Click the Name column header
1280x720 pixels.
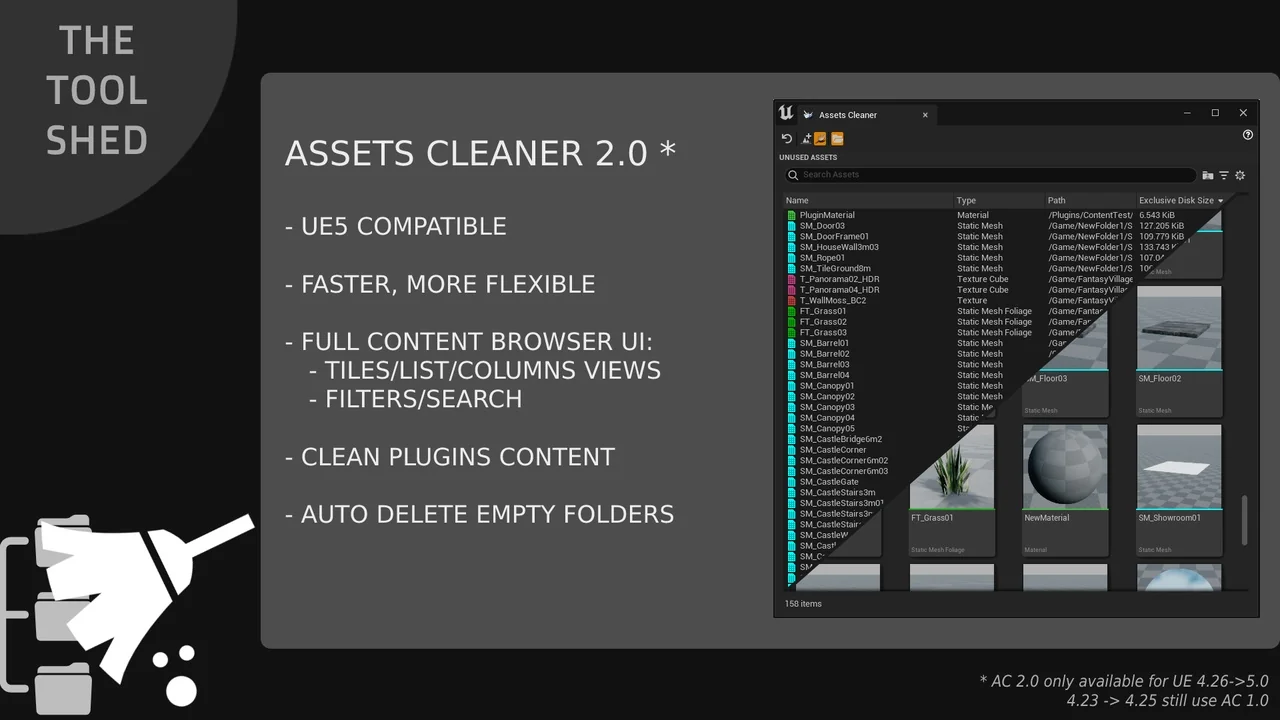[797, 201]
